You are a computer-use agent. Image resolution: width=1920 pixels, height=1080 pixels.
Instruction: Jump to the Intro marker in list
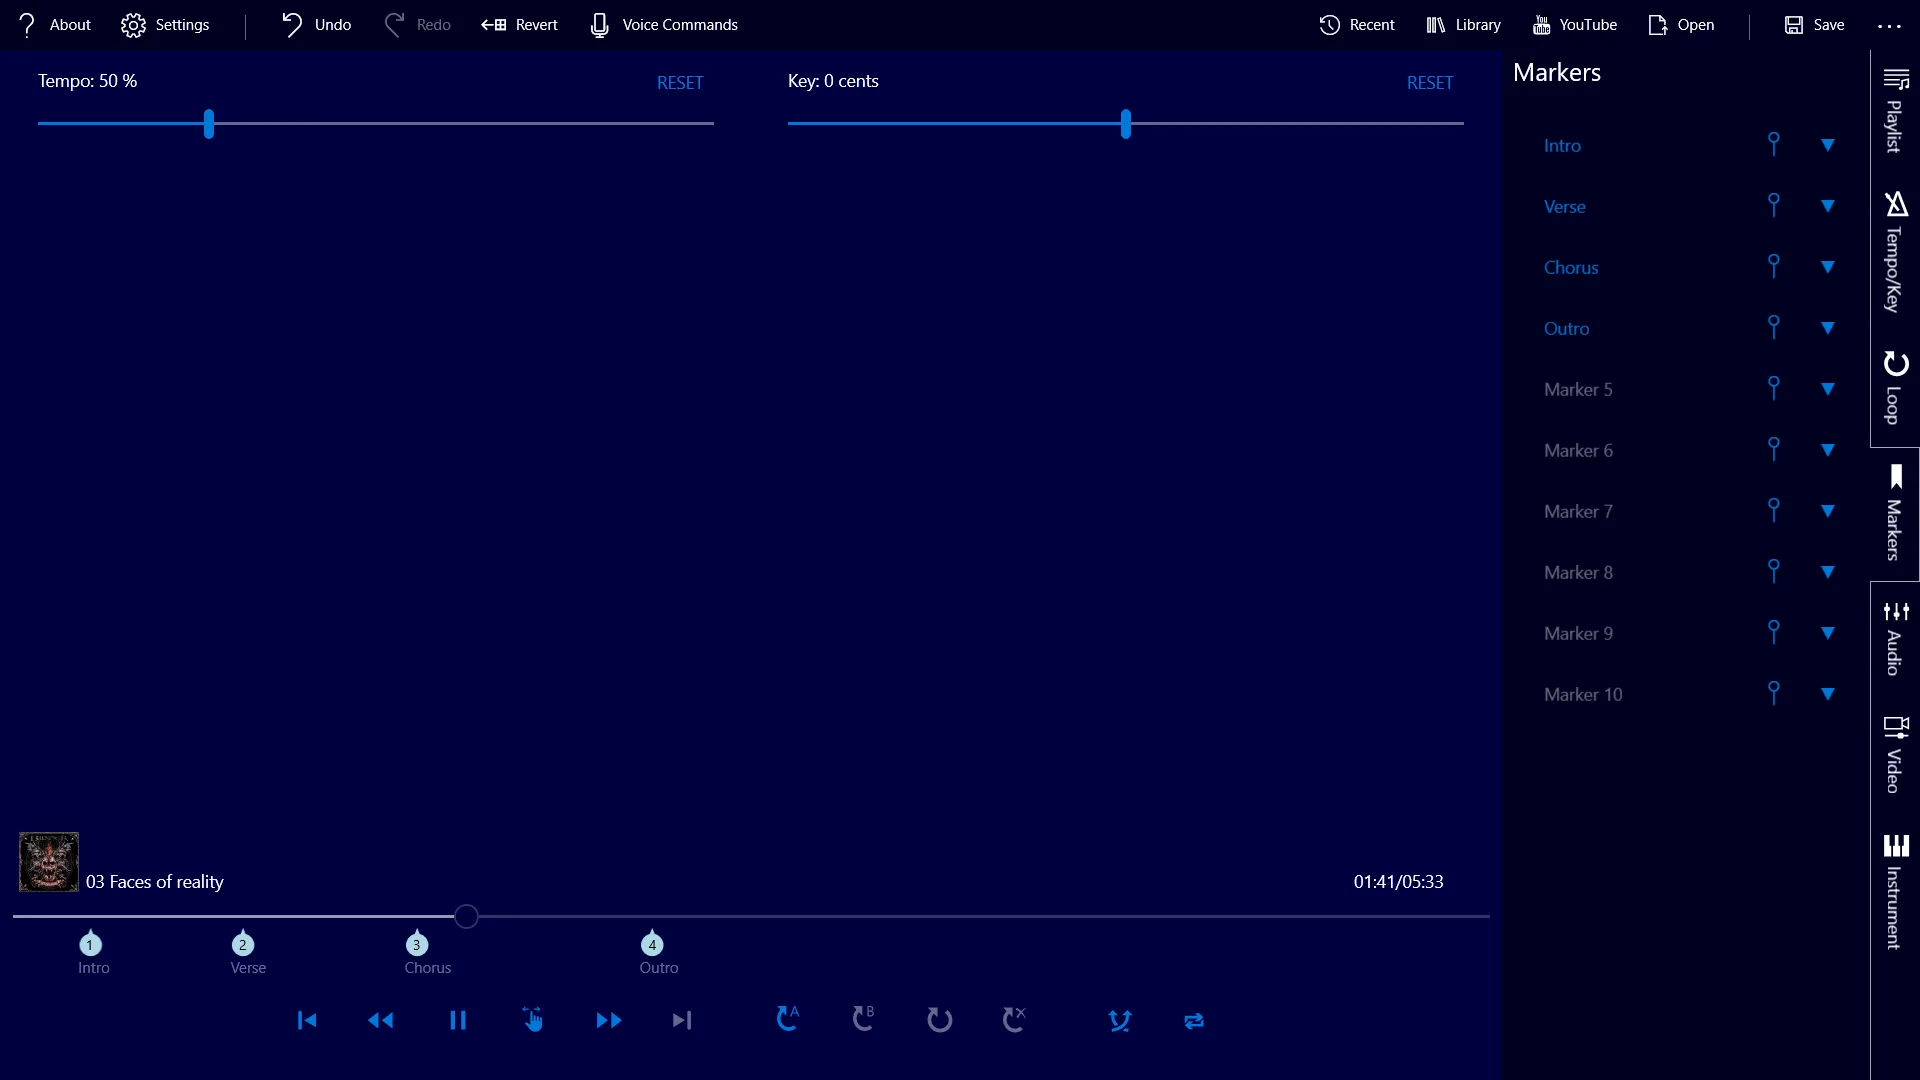coord(1562,146)
